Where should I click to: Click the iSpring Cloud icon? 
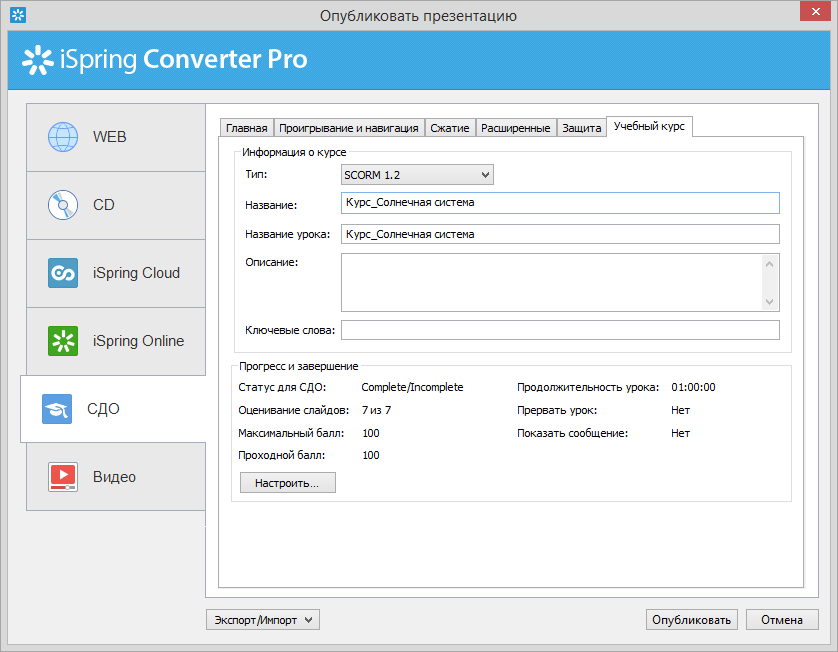pyautogui.click(x=63, y=273)
